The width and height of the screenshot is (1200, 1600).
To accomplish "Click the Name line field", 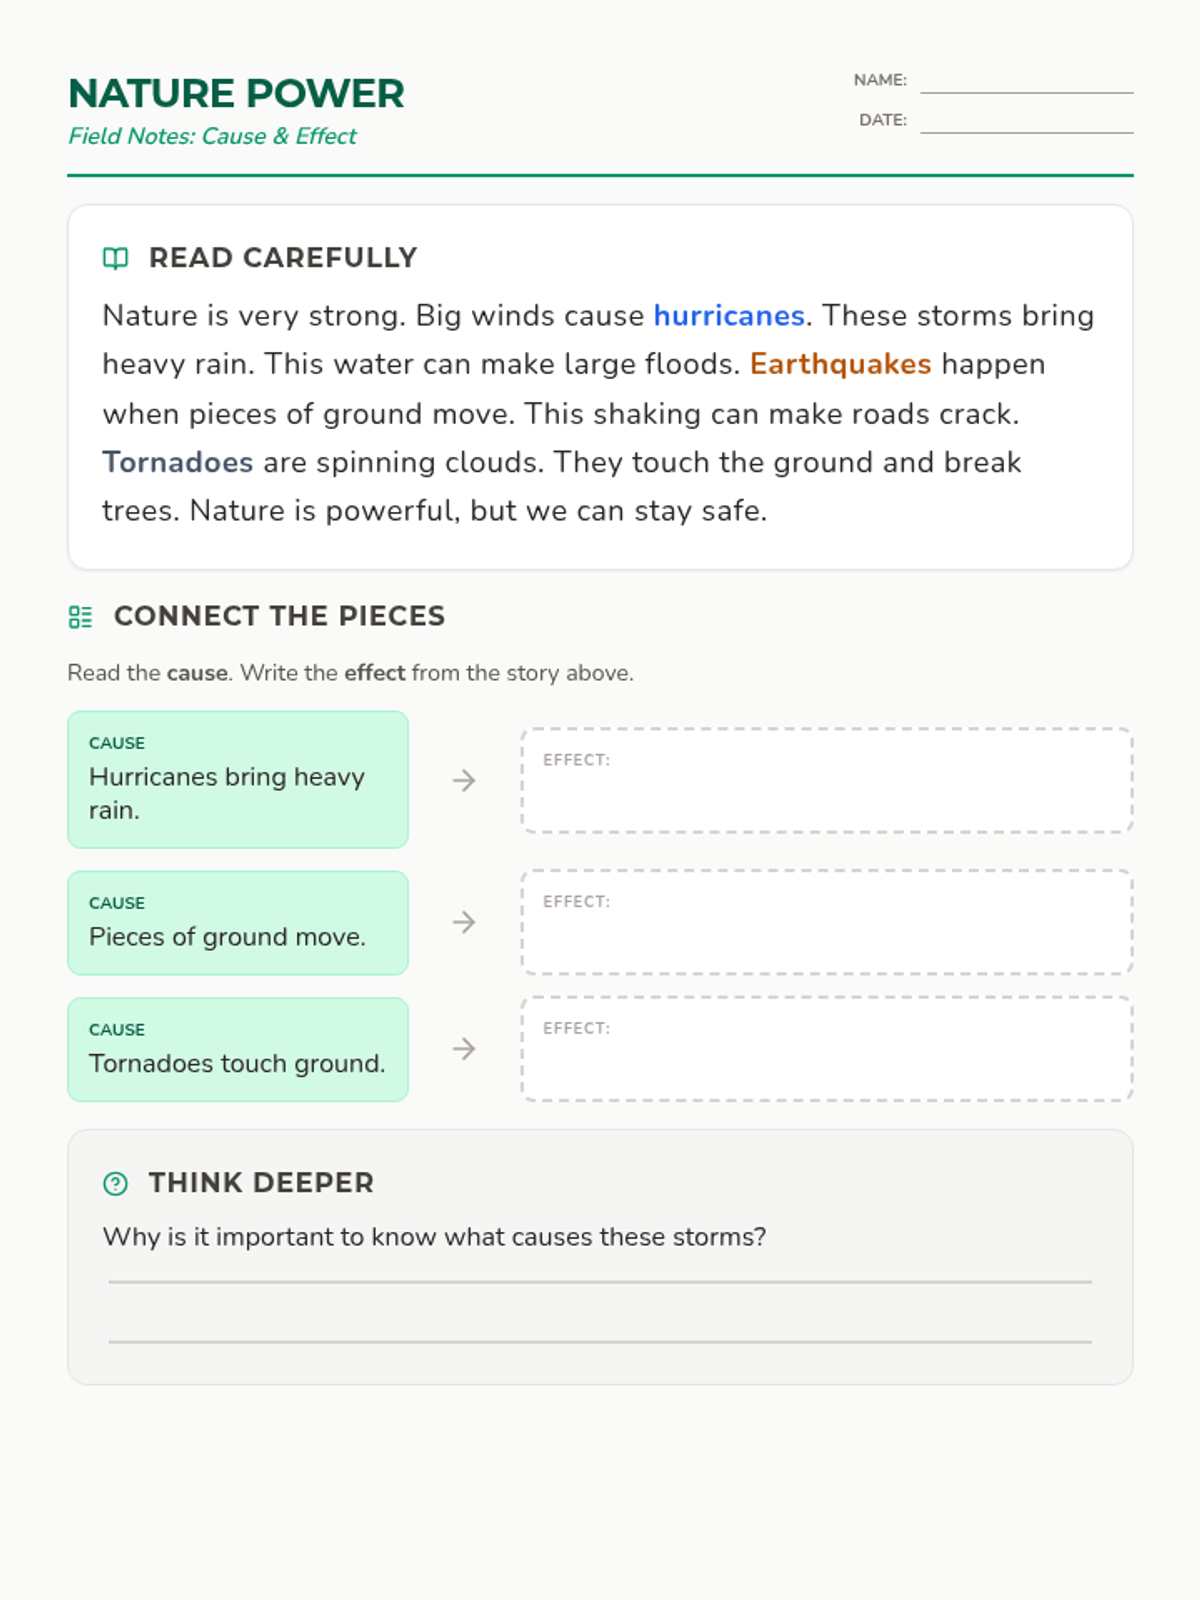I will (1026, 82).
